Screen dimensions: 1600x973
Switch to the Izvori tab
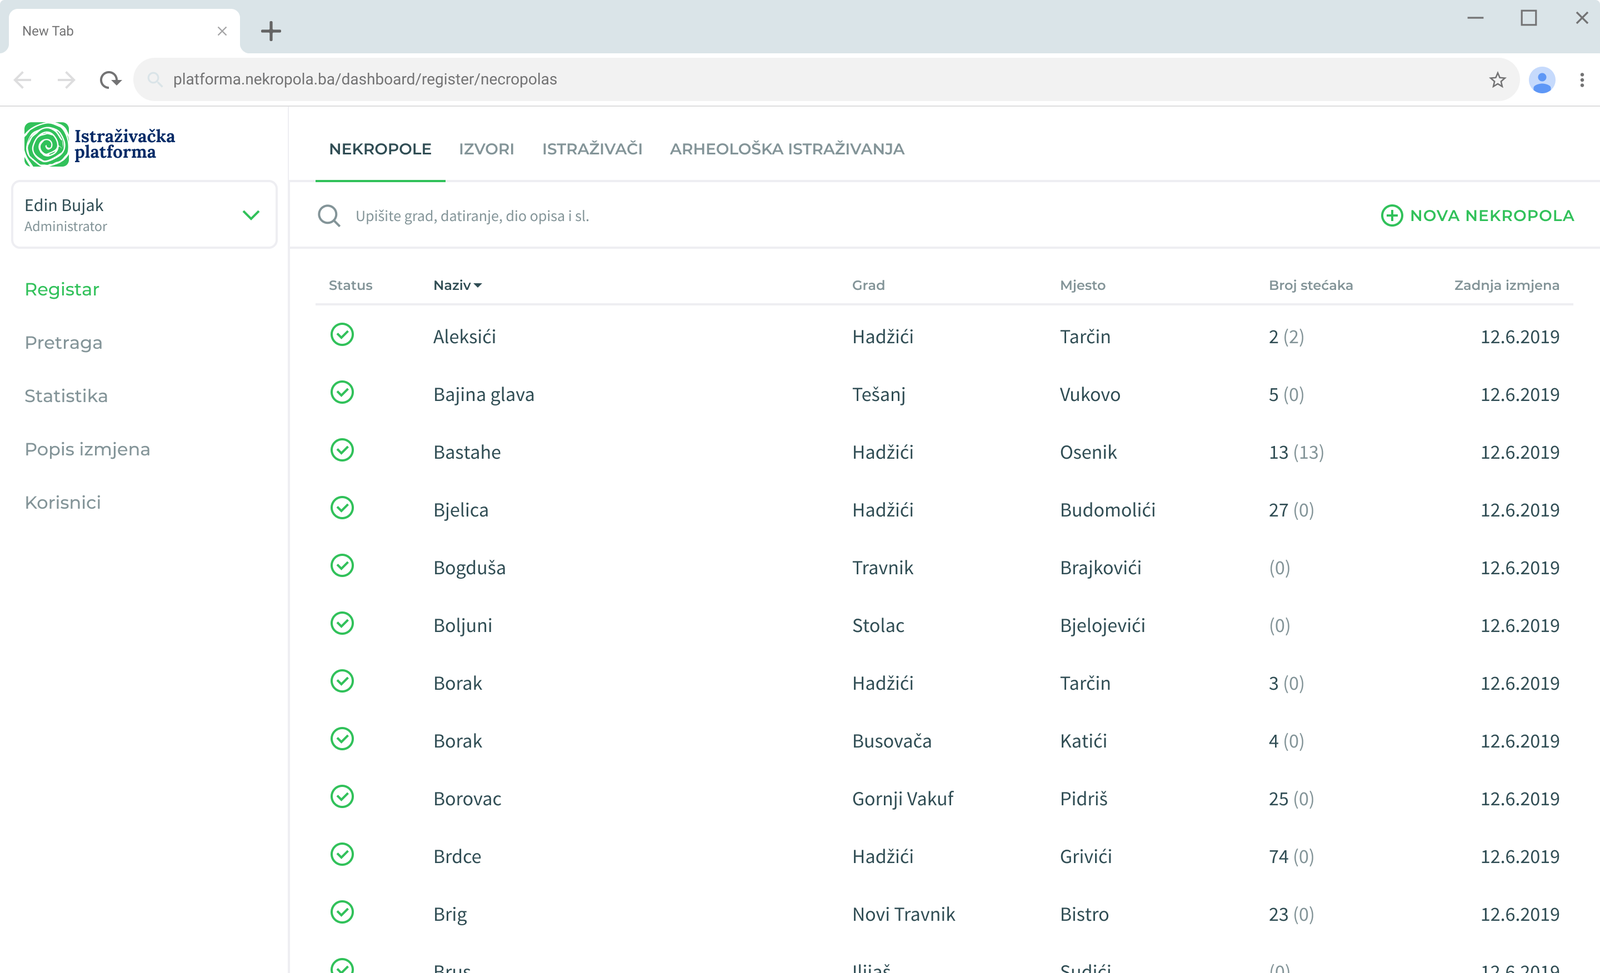[486, 149]
